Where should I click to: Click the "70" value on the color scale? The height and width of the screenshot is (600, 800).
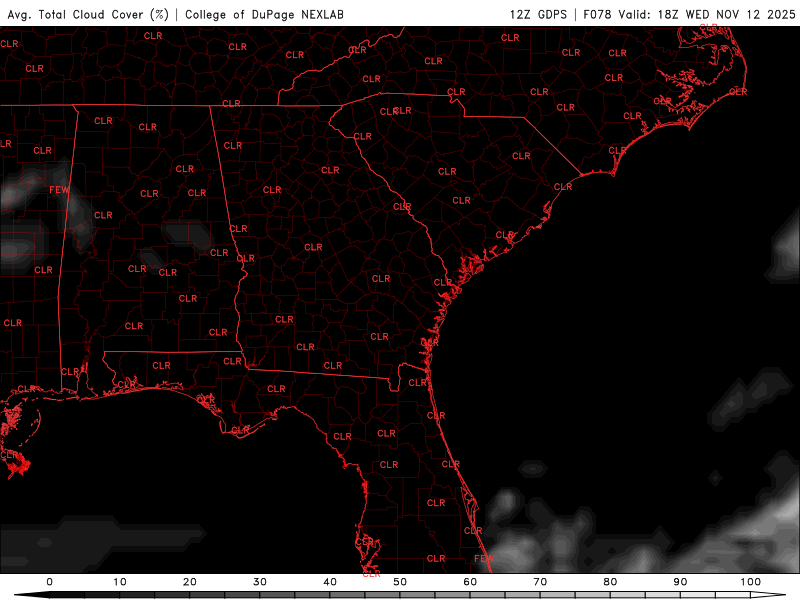tap(540, 582)
